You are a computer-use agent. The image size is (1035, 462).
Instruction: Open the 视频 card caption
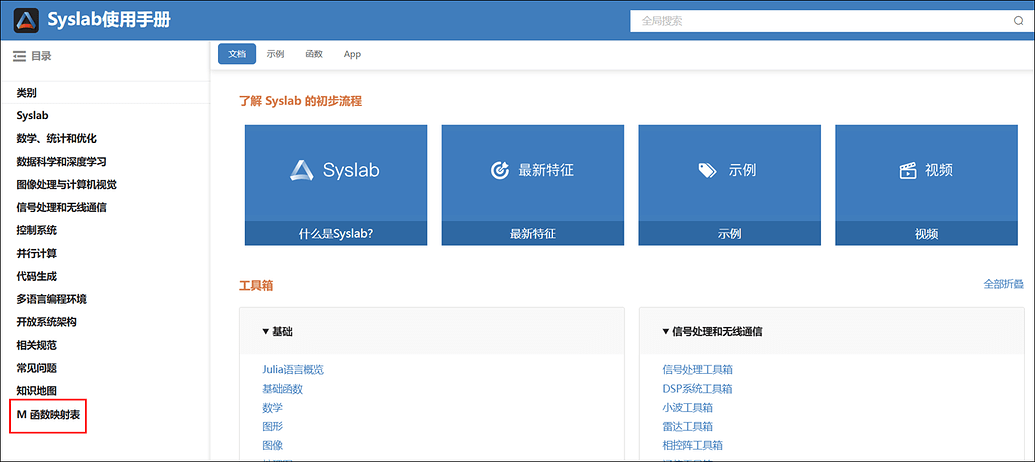click(927, 234)
